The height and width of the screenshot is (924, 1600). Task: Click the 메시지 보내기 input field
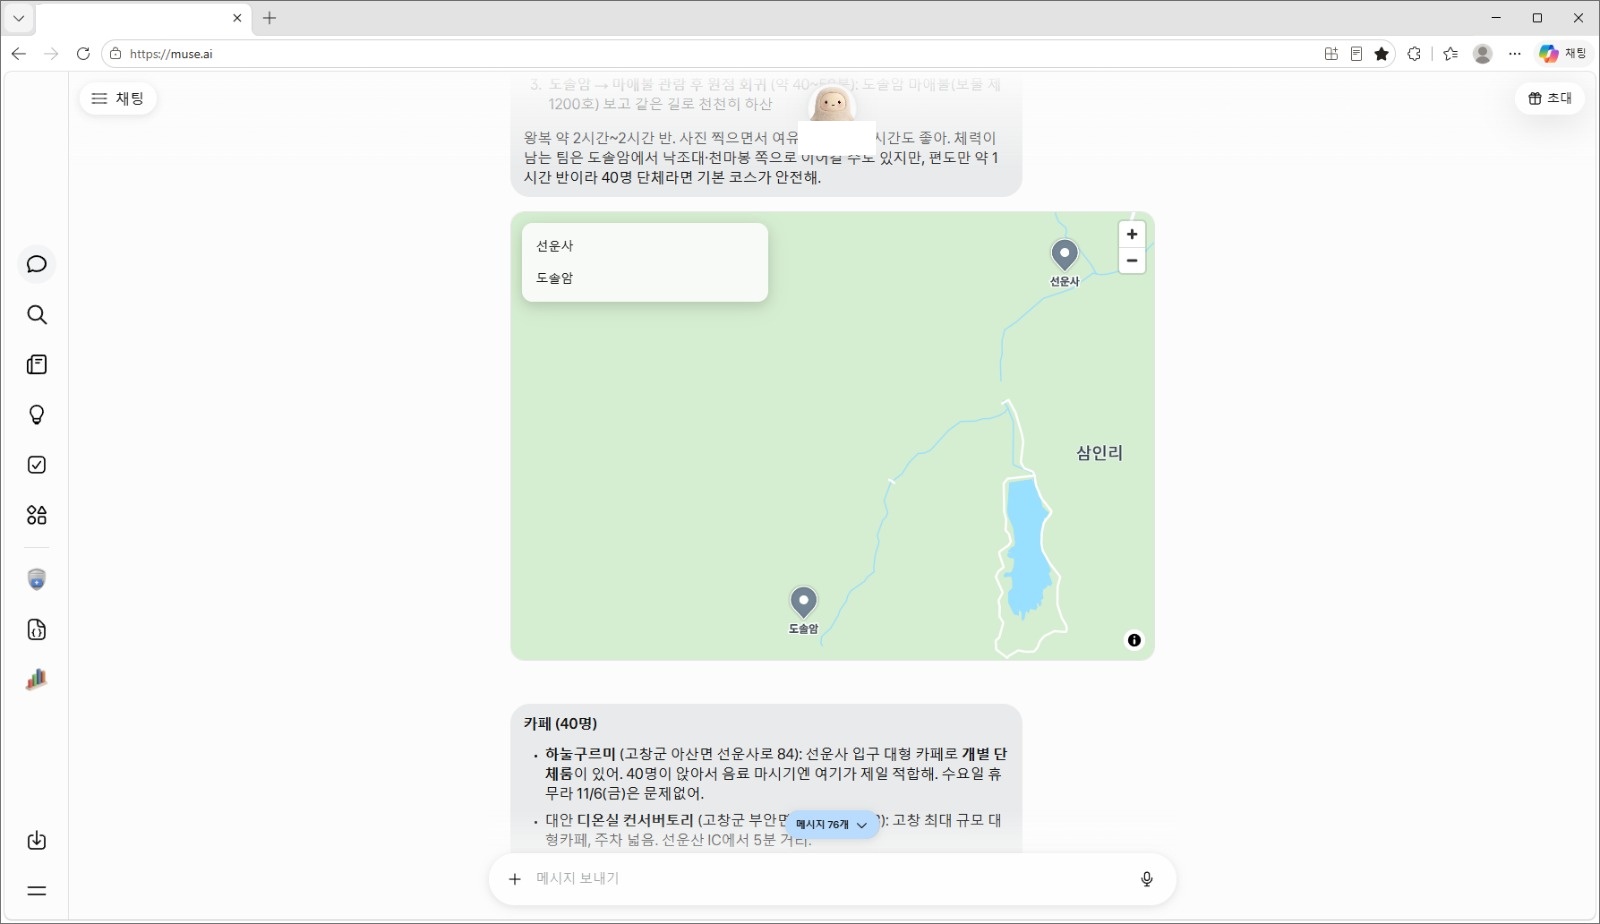(830, 879)
